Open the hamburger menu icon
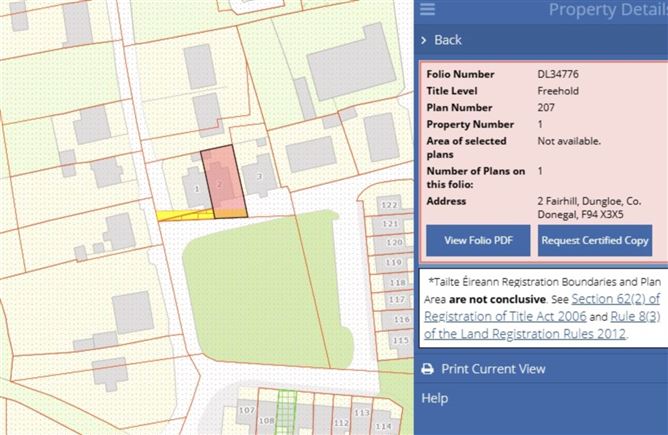The image size is (668, 435). point(427,9)
